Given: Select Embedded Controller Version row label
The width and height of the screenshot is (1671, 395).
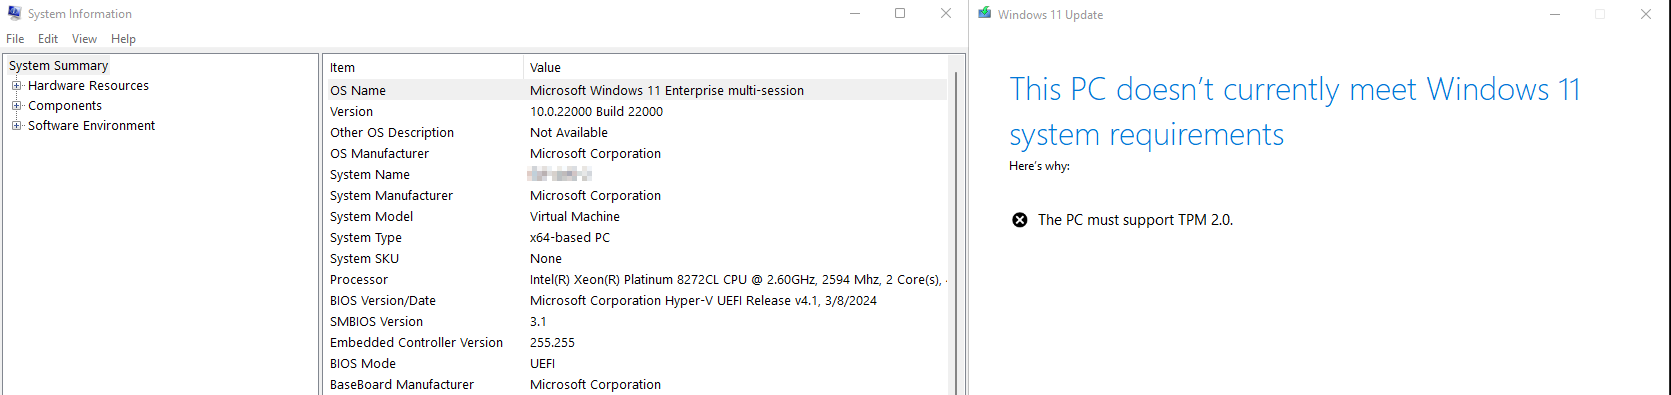Looking at the screenshot, I should (417, 343).
